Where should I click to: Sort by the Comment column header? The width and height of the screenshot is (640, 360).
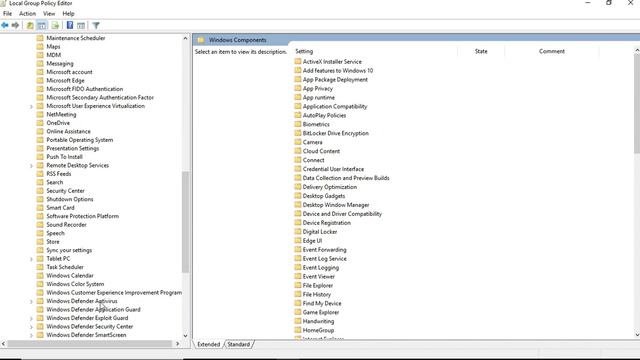[x=552, y=51]
